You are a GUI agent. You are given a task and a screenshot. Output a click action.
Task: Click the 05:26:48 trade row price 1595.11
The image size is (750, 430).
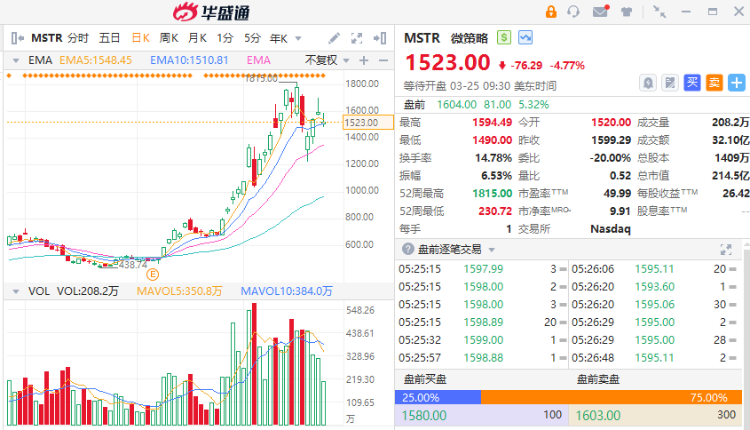tap(654, 358)
